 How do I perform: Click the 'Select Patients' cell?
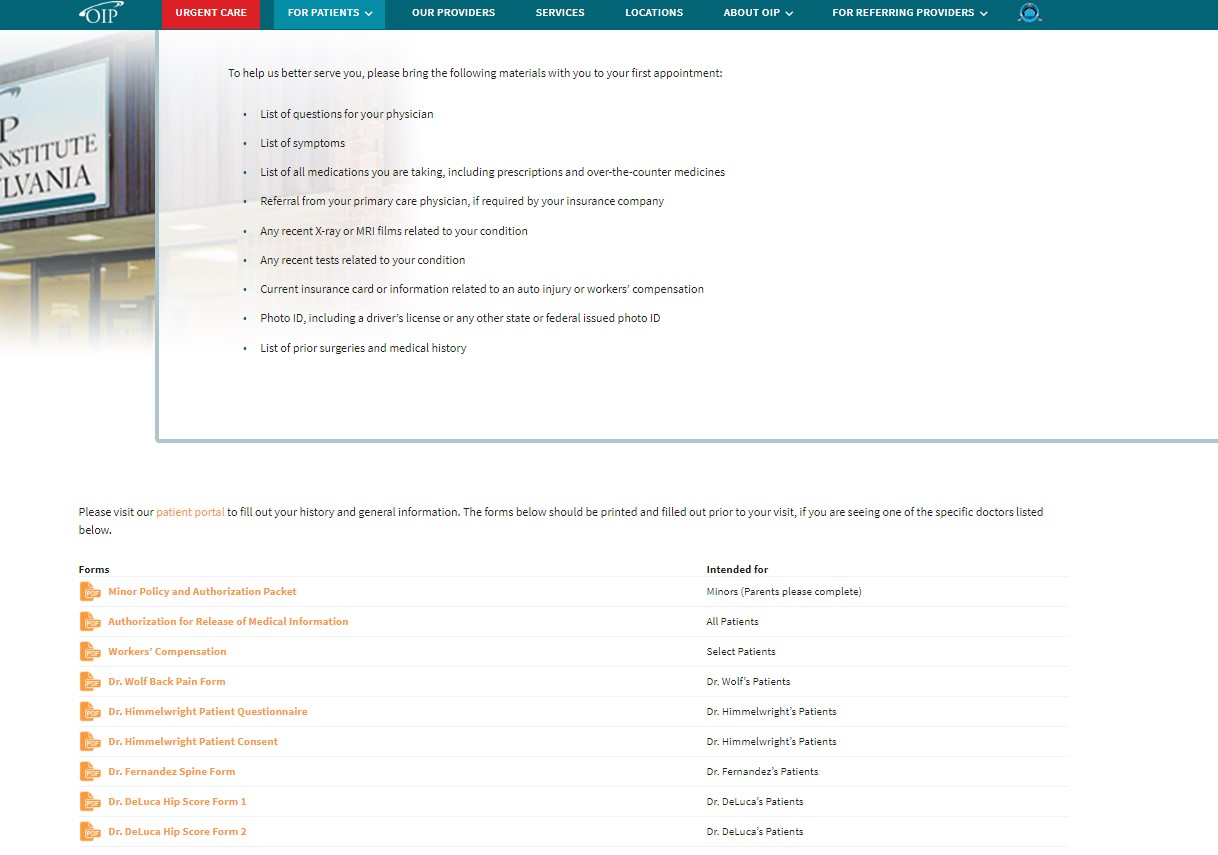(x=741, y=652)
